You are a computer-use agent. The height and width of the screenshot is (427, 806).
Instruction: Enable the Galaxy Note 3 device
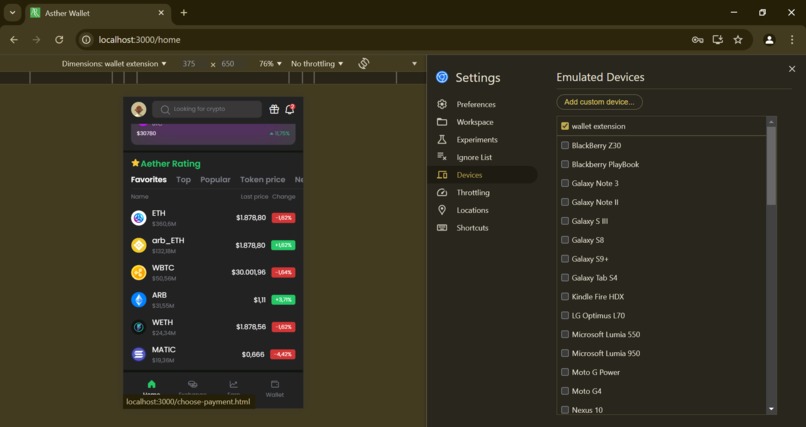pyautogui.click(x=565, y=183)
